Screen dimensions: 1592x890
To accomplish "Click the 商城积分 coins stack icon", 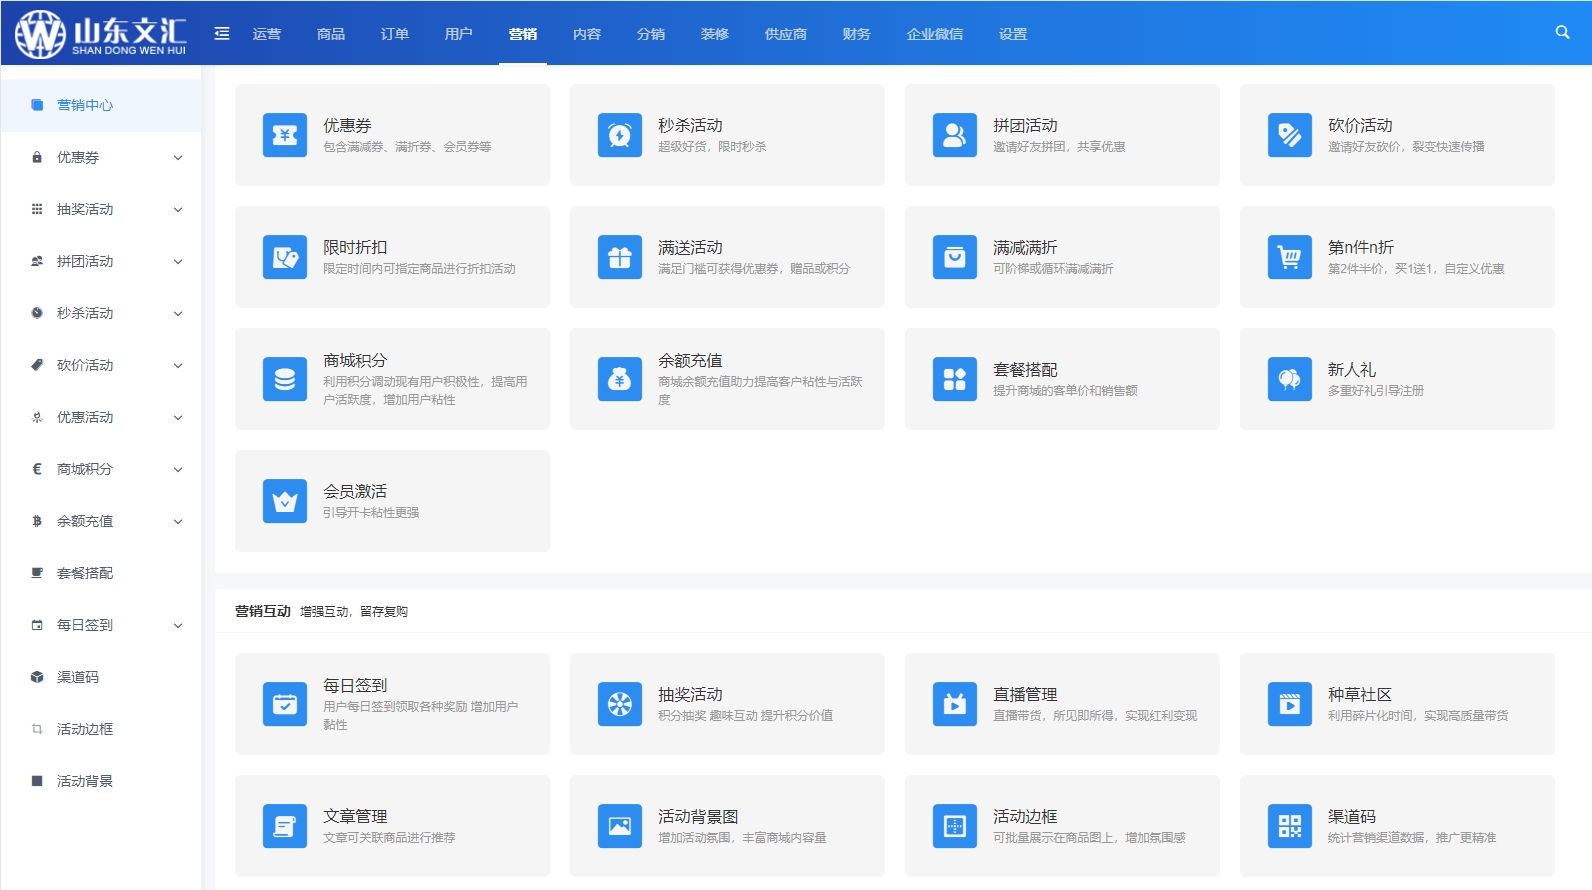I will click(285, 379).
